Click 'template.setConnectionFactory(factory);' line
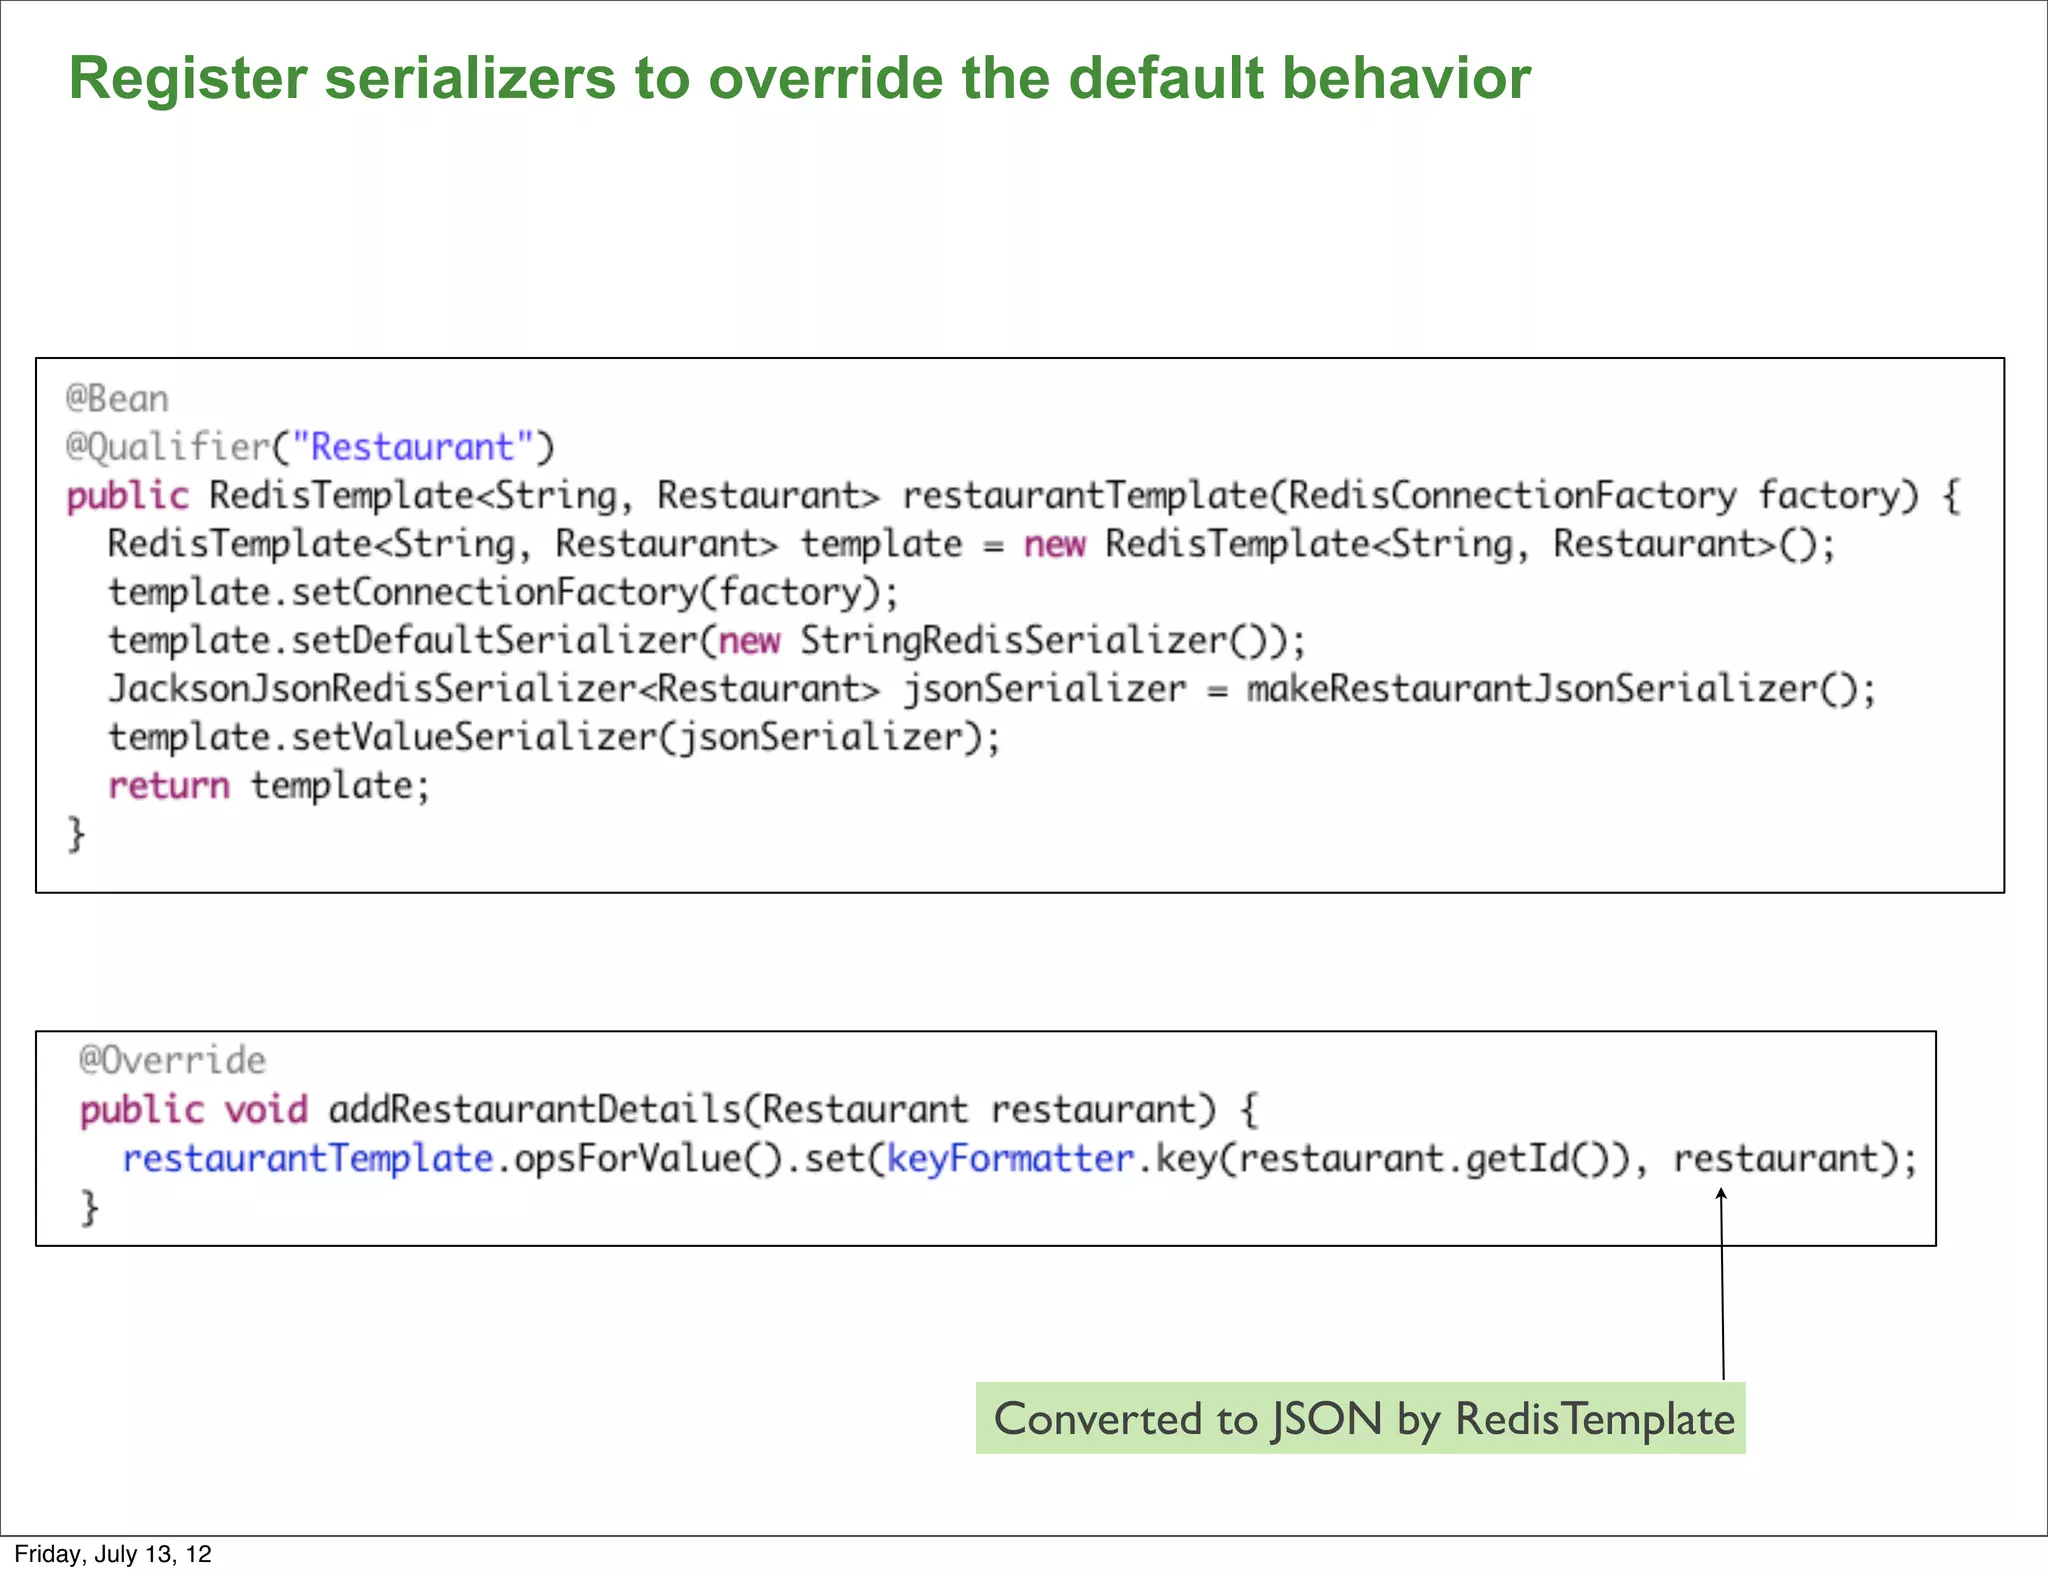 504,593
